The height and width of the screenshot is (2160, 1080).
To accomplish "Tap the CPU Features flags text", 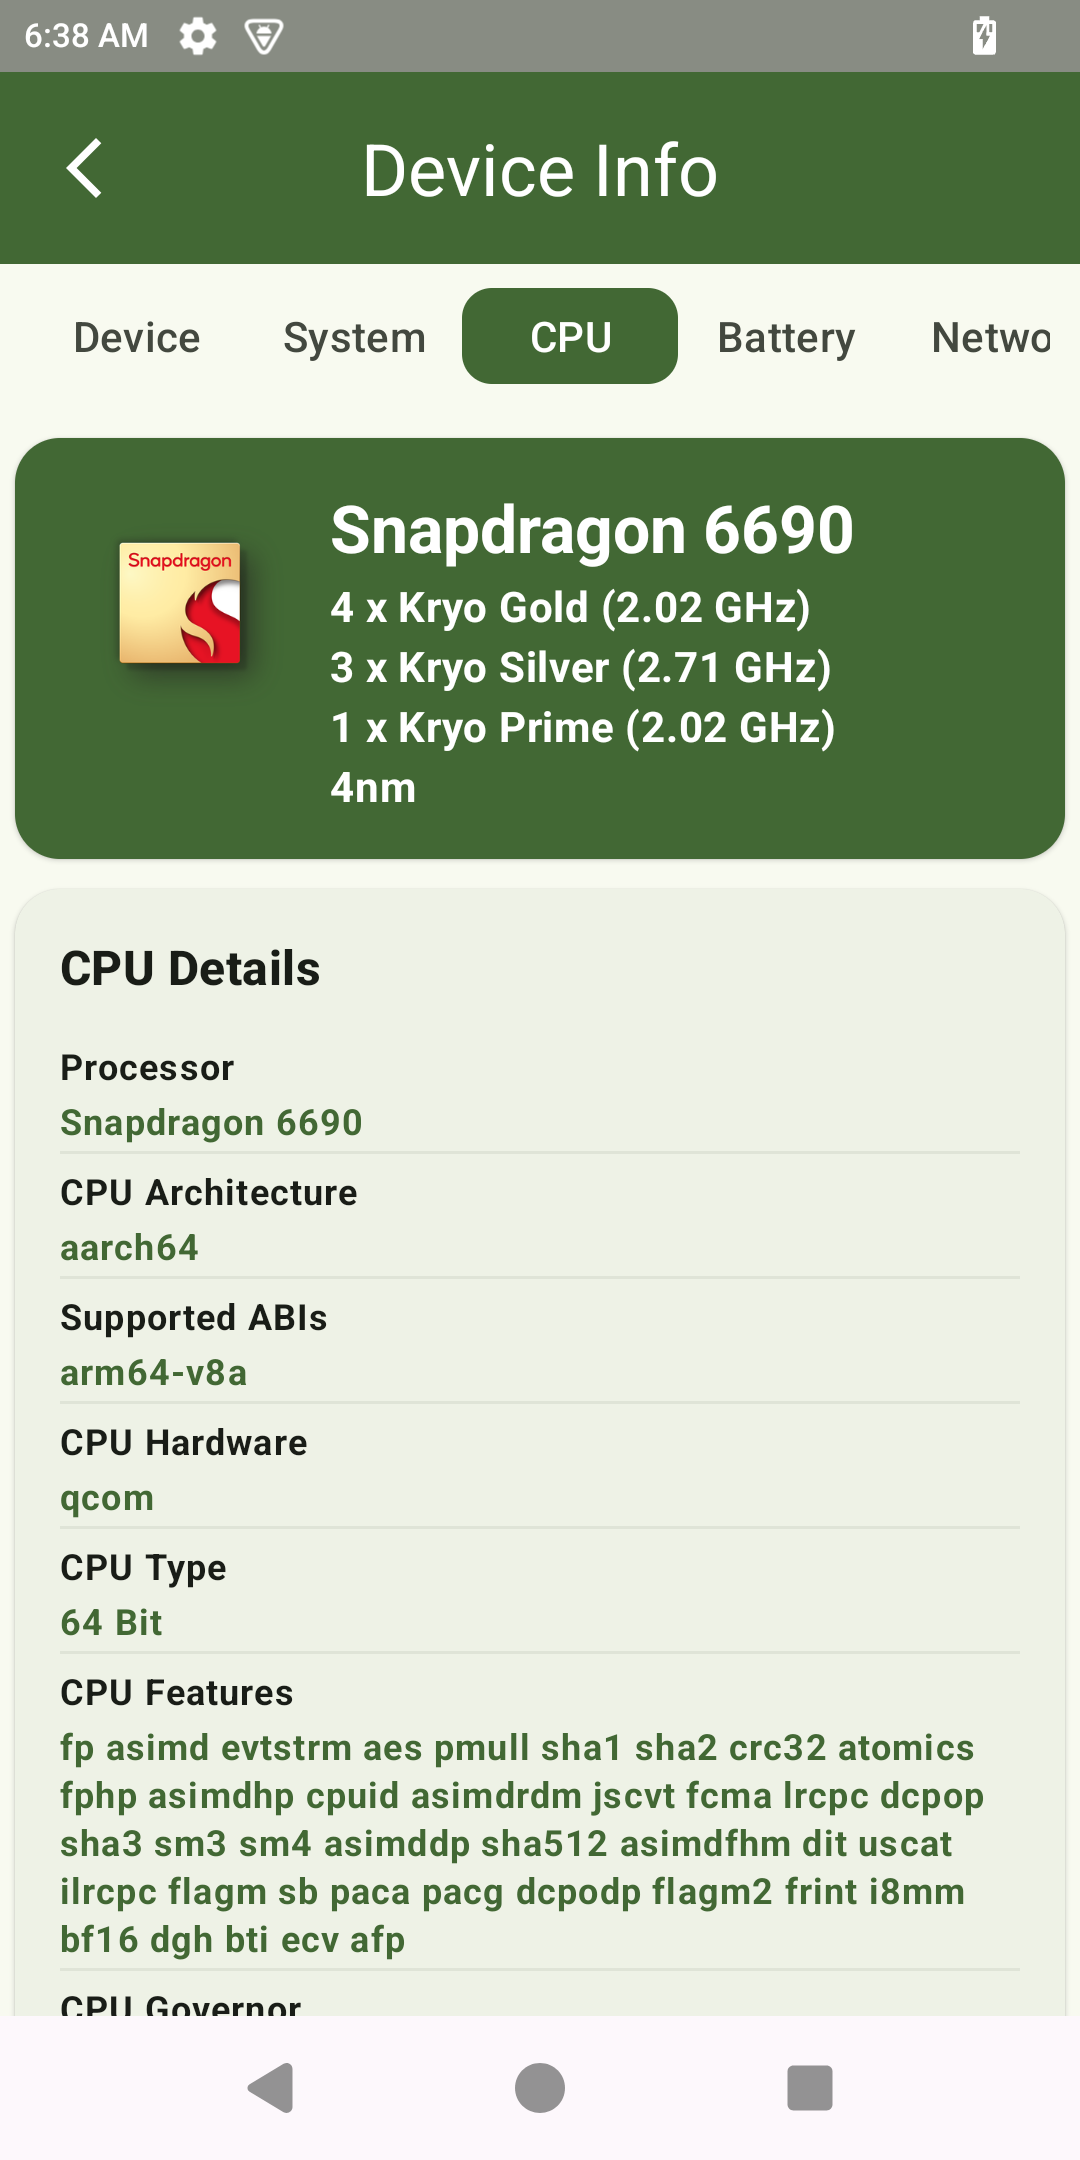I will tap(520, 1843).
